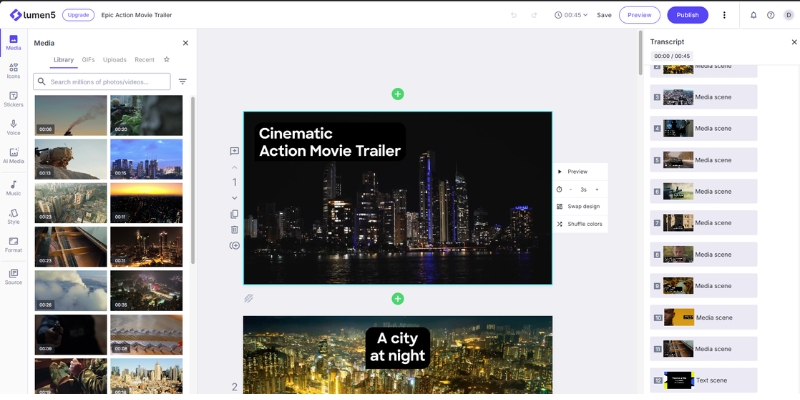
Task: Select the A city at night text
Action: [x=397, y=347]
